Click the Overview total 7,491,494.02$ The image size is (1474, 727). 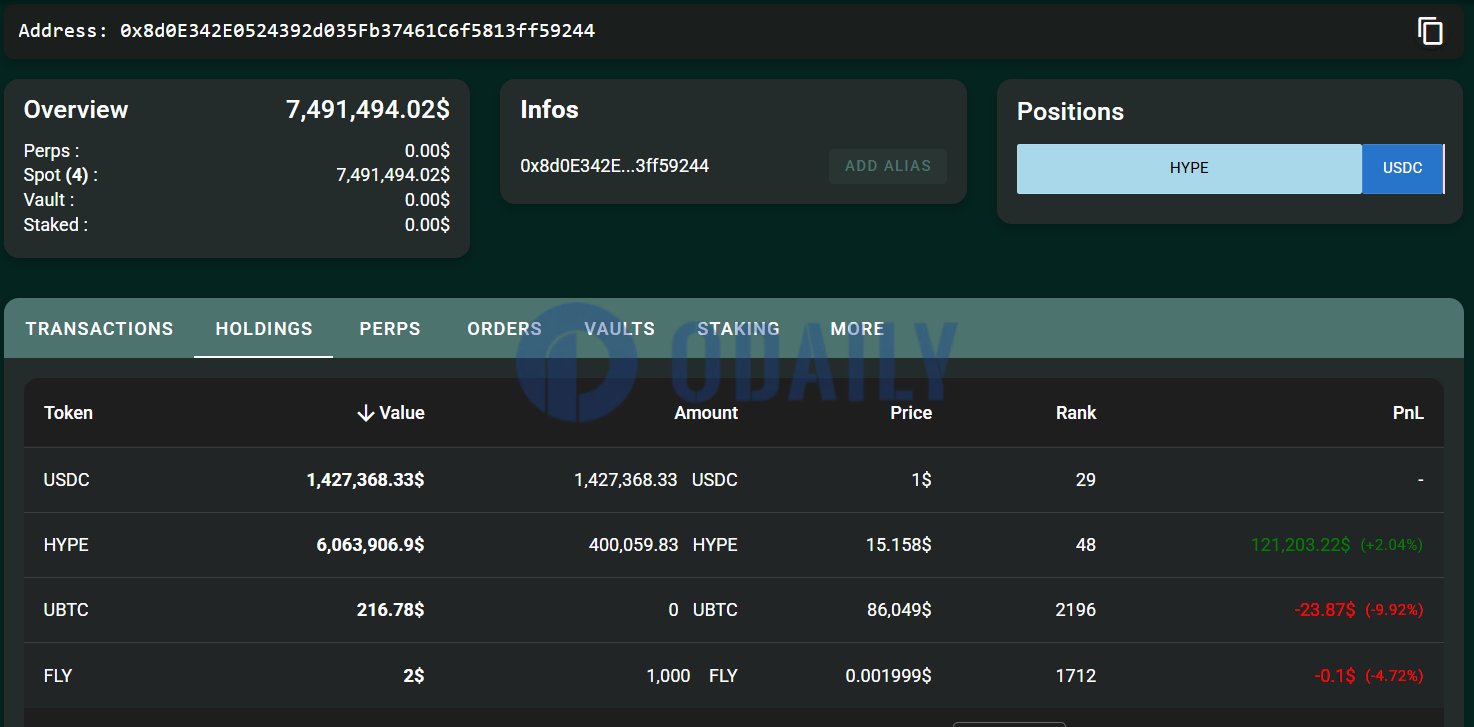click(368, 110)
